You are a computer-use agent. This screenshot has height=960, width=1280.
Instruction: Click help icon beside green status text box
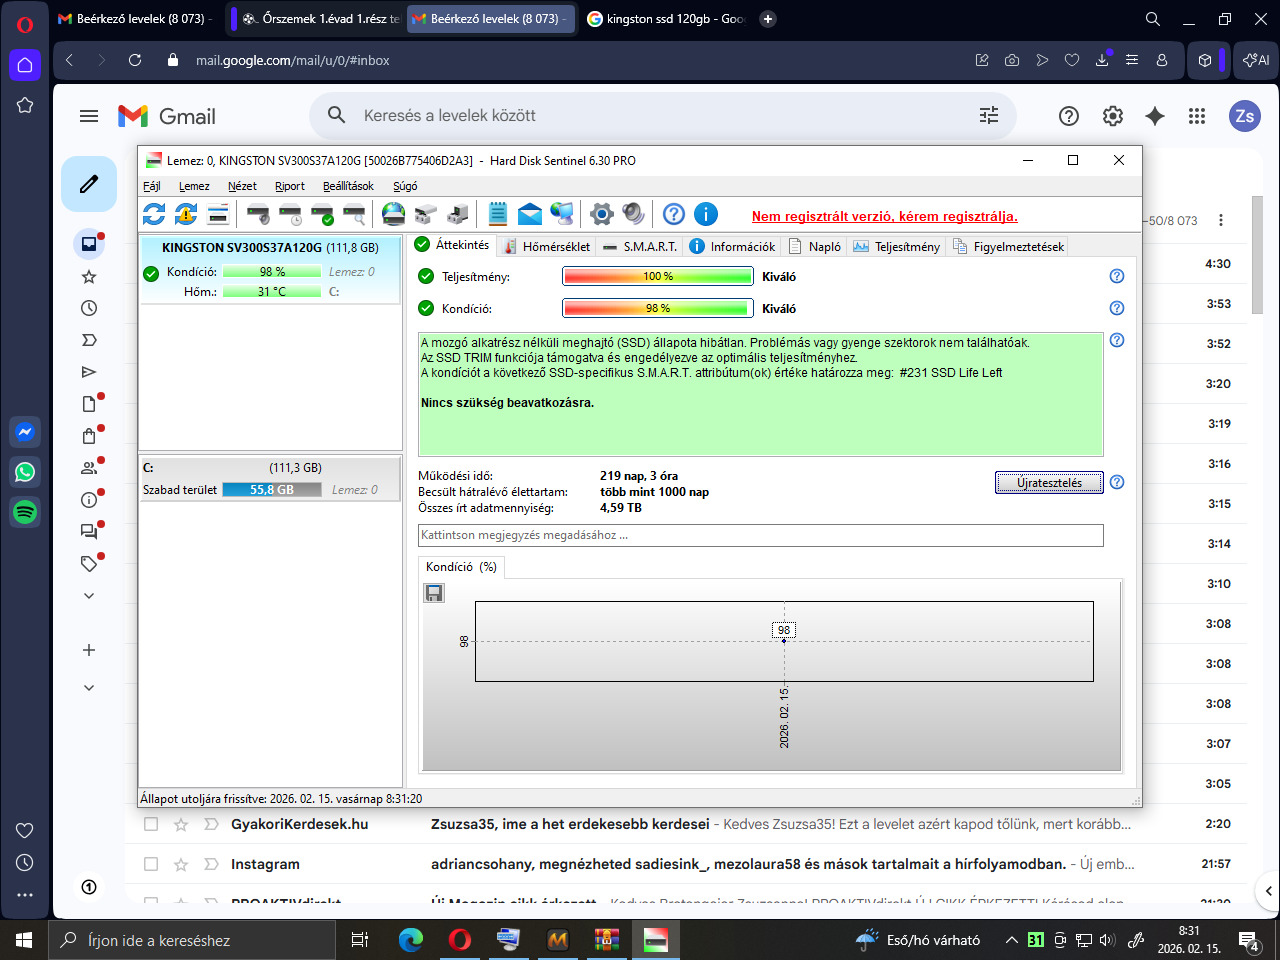pyautogui.click(x=1117, y=340)
